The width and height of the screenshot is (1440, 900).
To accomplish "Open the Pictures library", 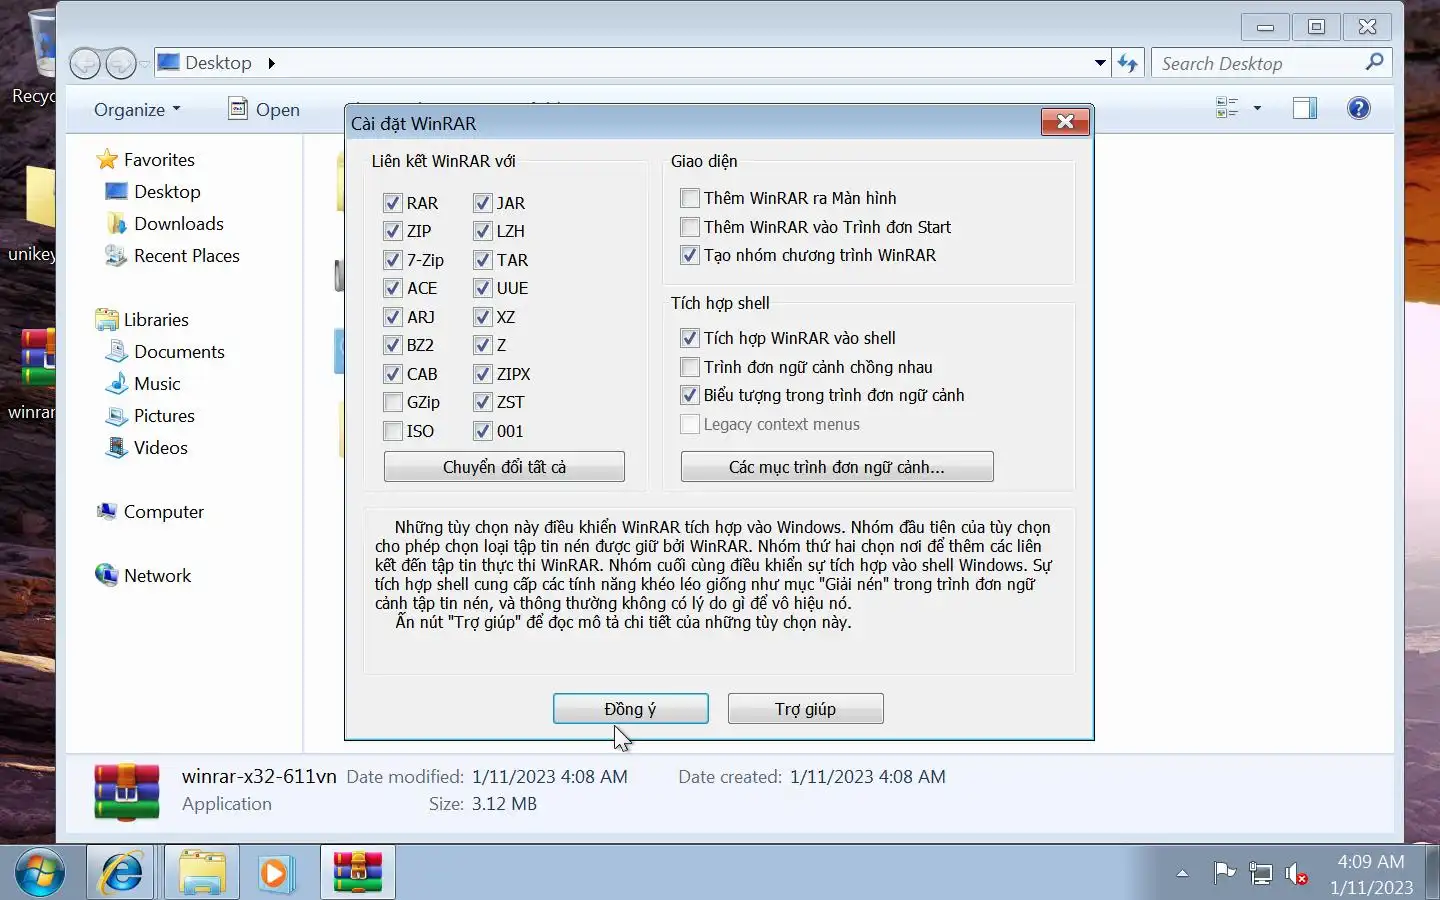I will point(150,416).
